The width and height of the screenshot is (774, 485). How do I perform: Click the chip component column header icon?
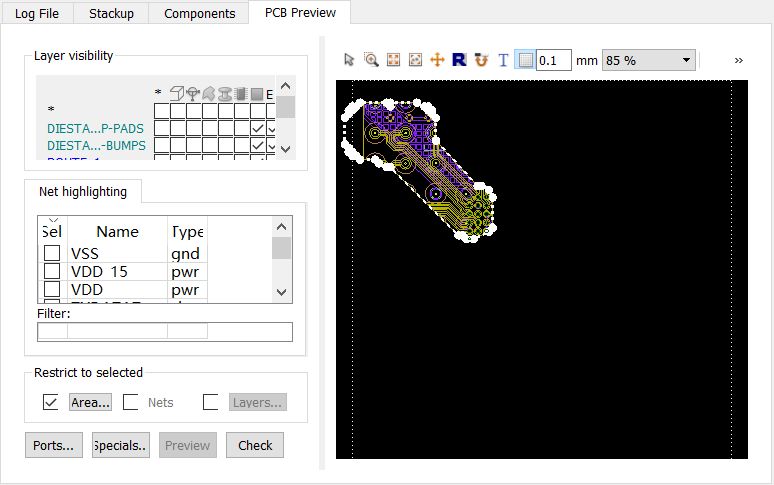241,93
